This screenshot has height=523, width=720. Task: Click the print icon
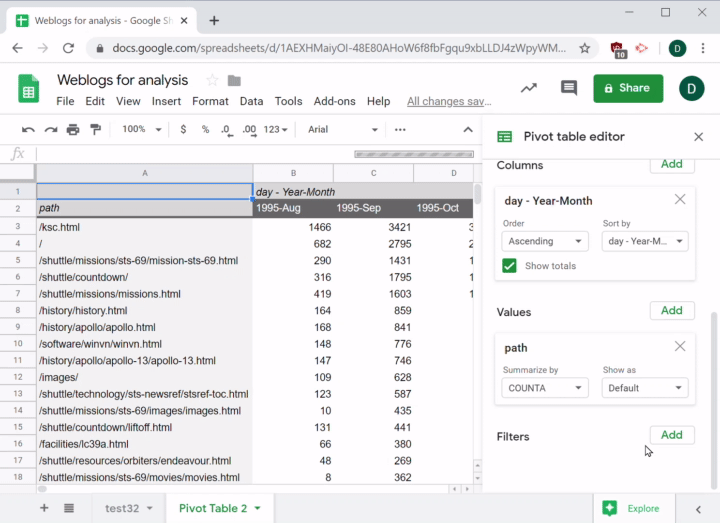pos(73,129)
